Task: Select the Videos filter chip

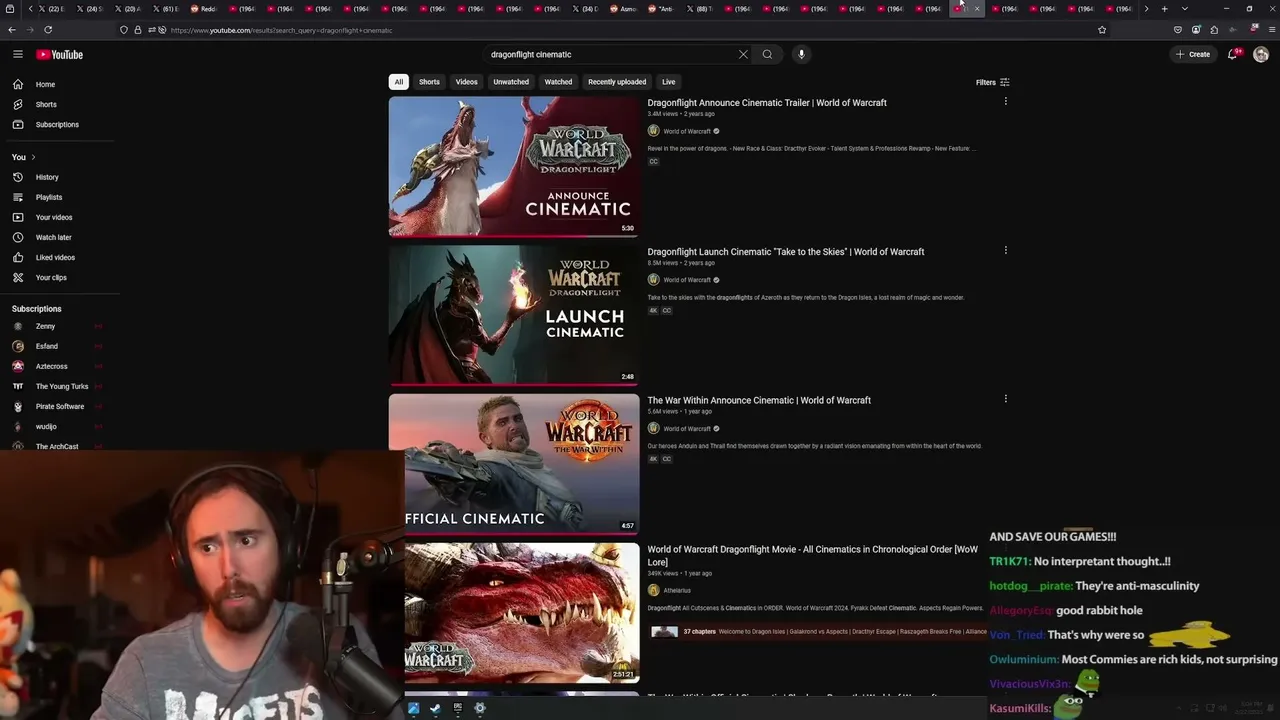Action: click(x=467, y=82)
